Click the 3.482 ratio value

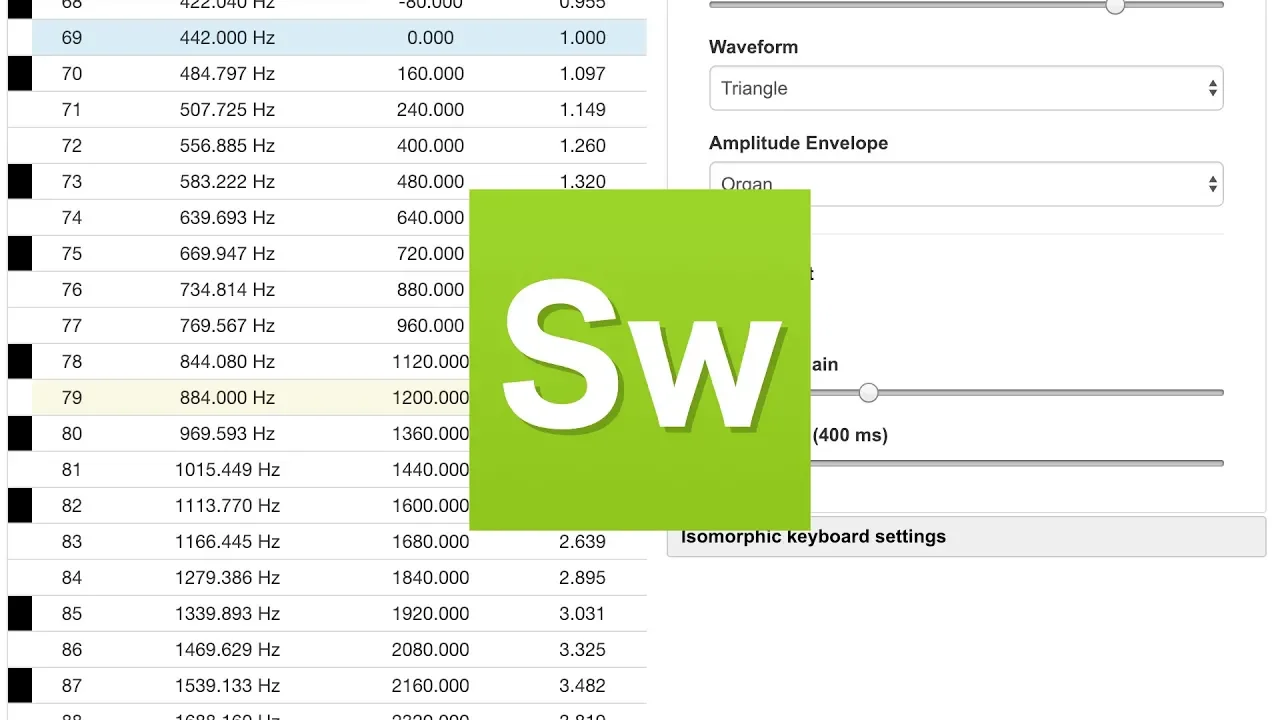pos(582,686)
